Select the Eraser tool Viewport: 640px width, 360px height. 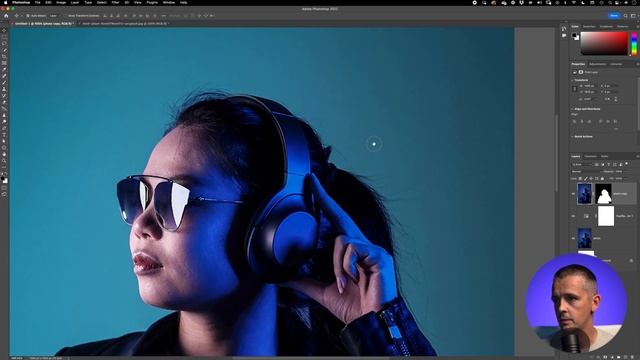4,102
